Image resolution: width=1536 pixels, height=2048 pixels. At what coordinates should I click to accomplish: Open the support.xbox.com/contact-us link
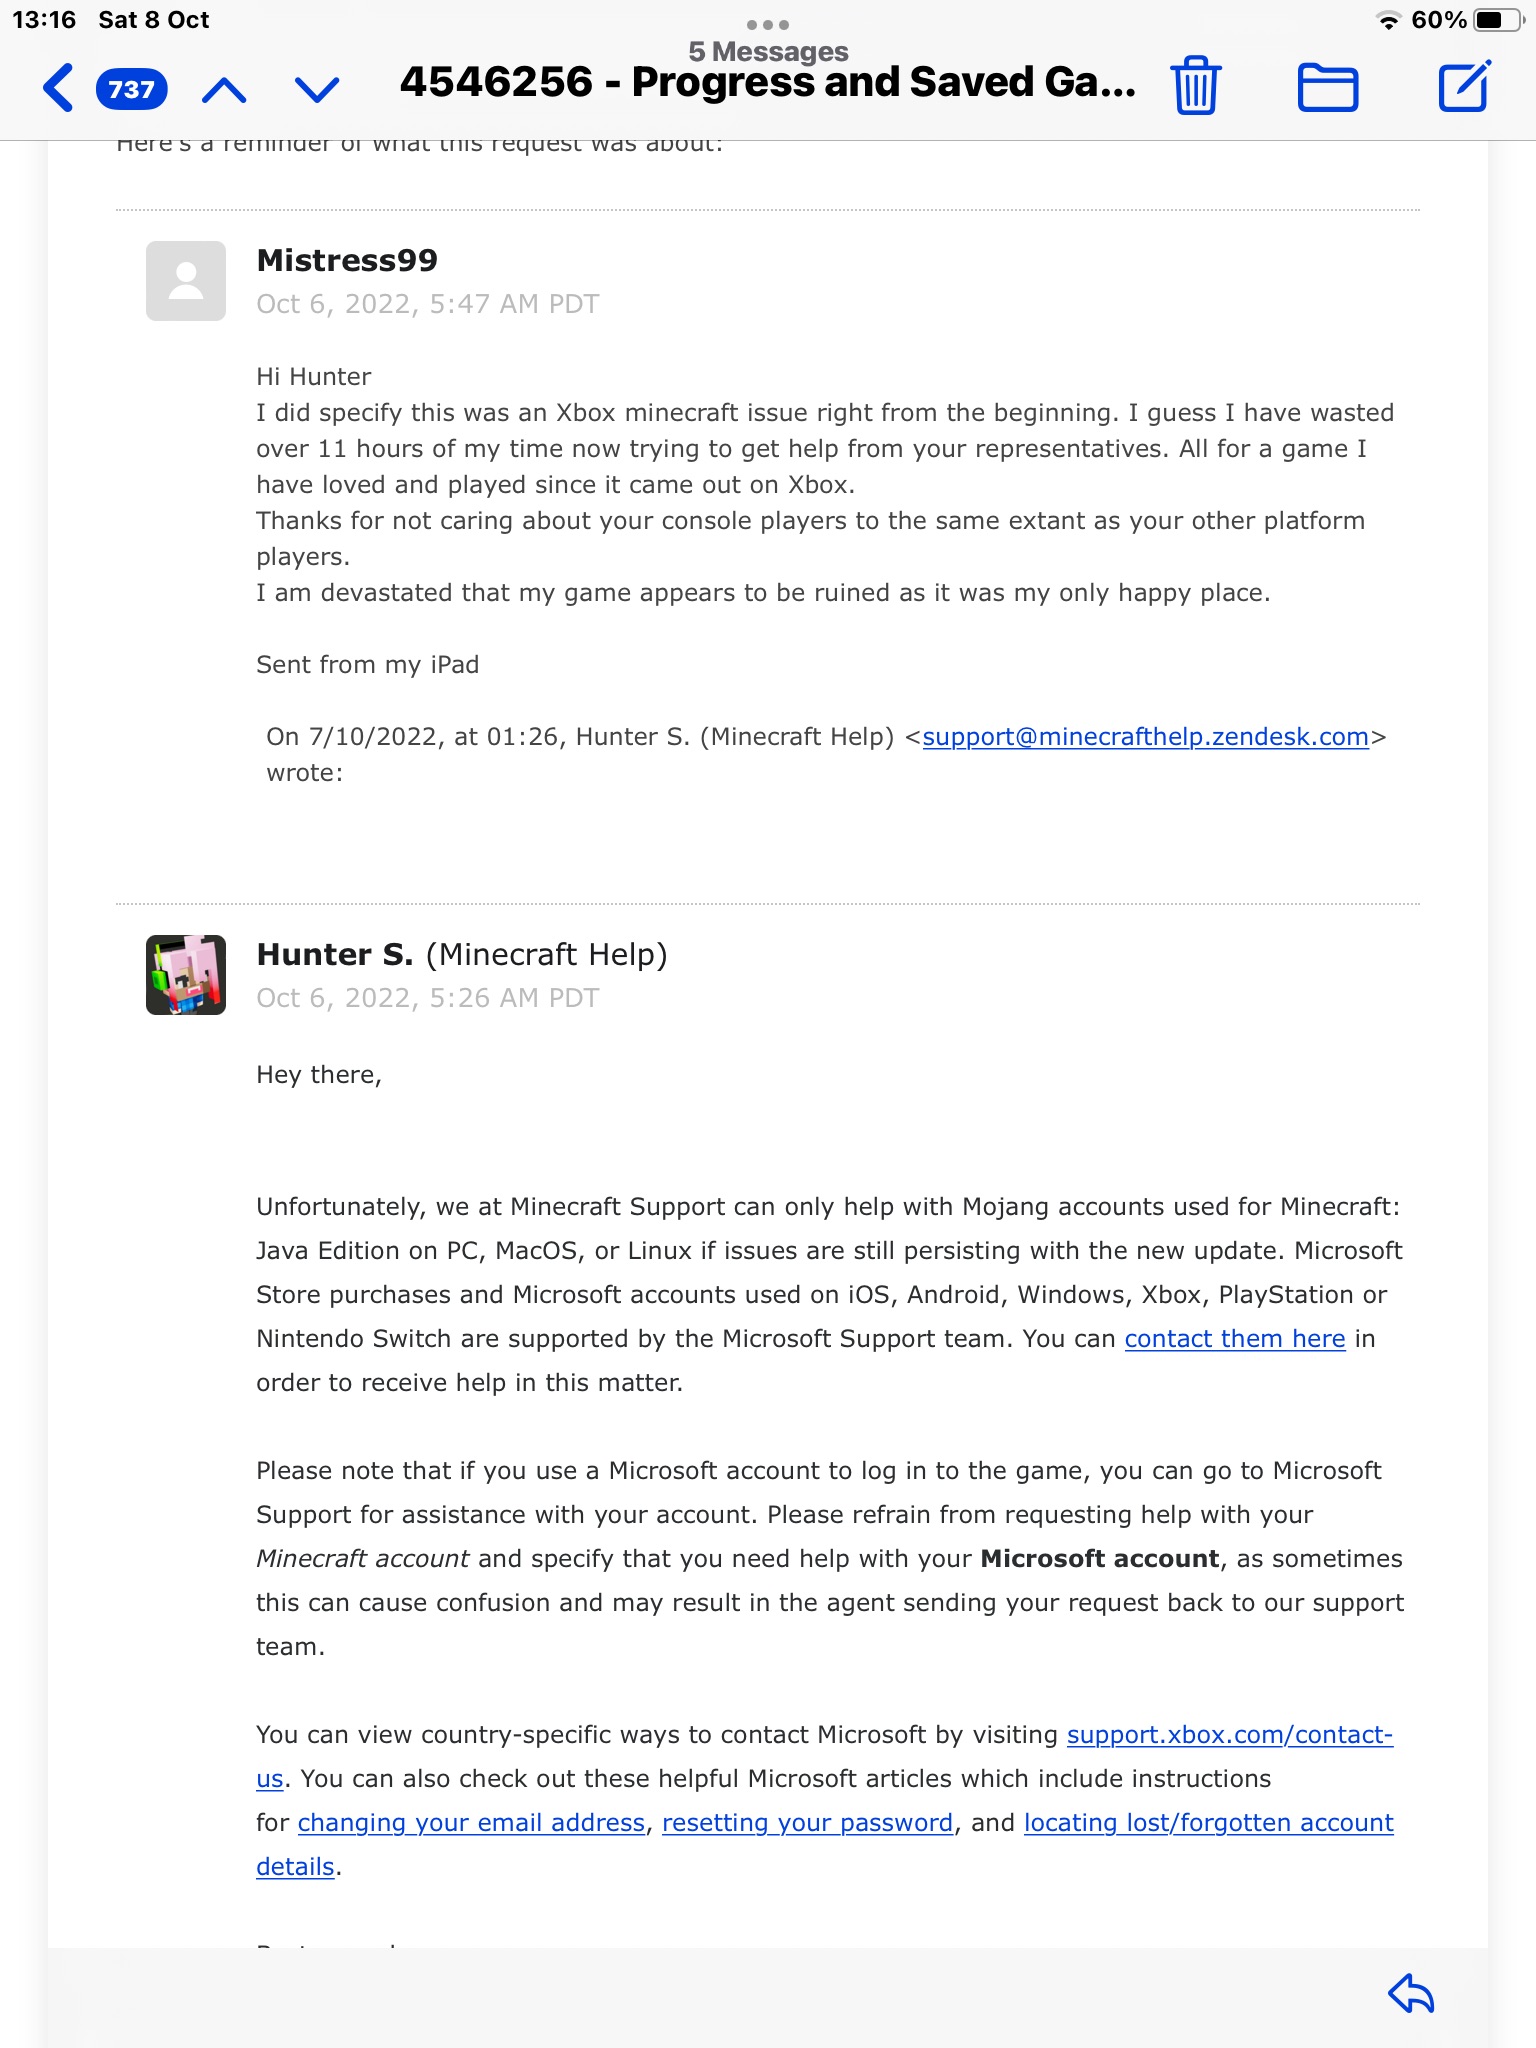[1229, 1735]
